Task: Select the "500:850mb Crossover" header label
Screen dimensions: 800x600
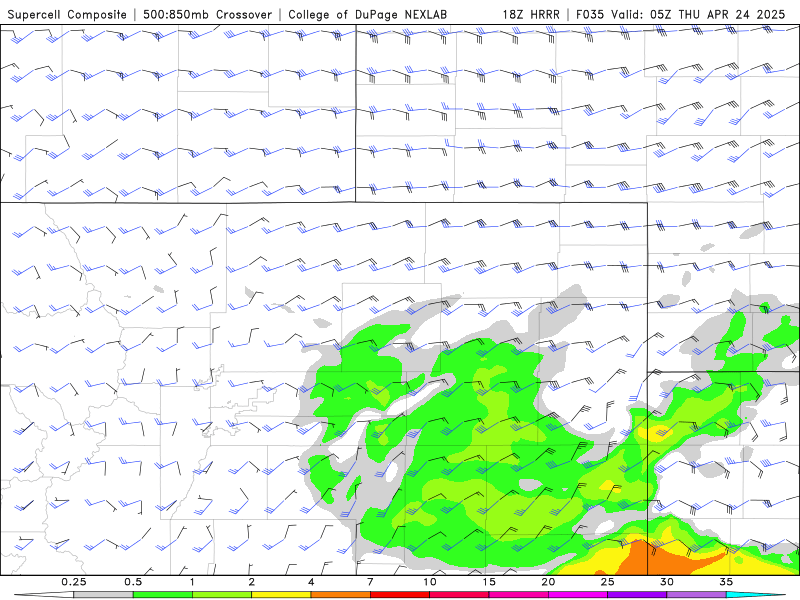Action: [207, 14]
